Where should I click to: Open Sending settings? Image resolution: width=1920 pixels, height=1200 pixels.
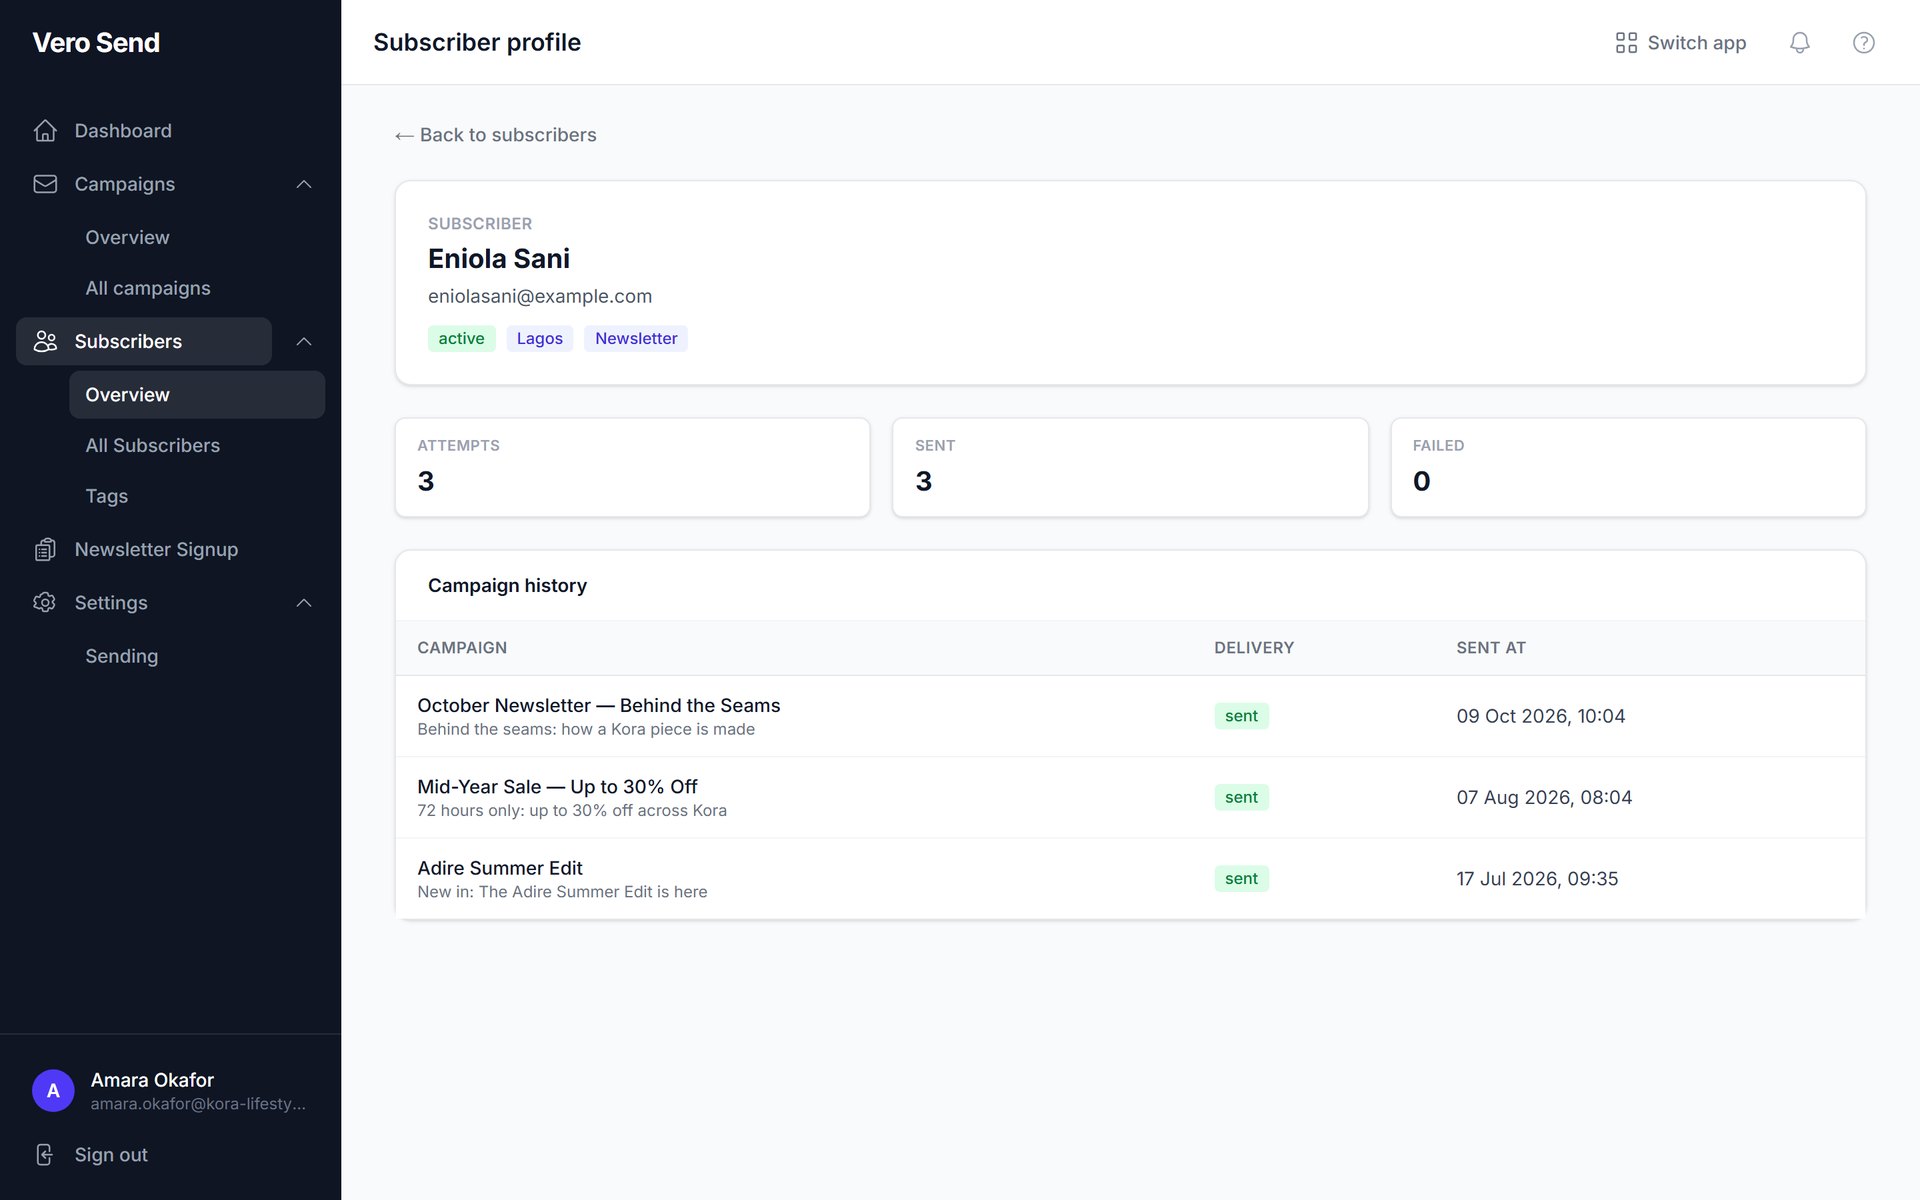(x=121, y=656)
